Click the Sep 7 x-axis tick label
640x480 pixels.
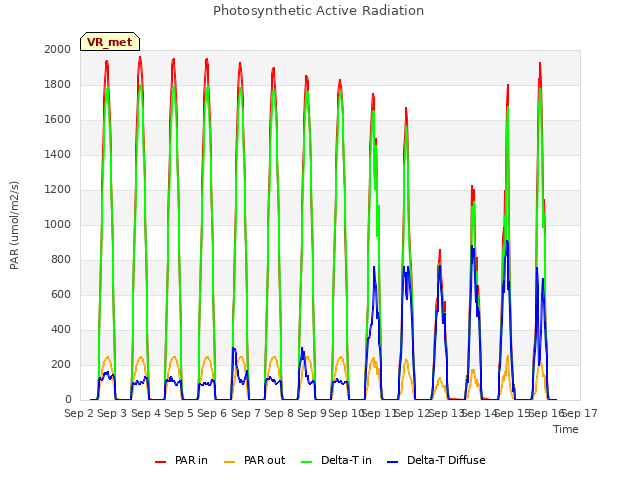click(x=246, y=413)
